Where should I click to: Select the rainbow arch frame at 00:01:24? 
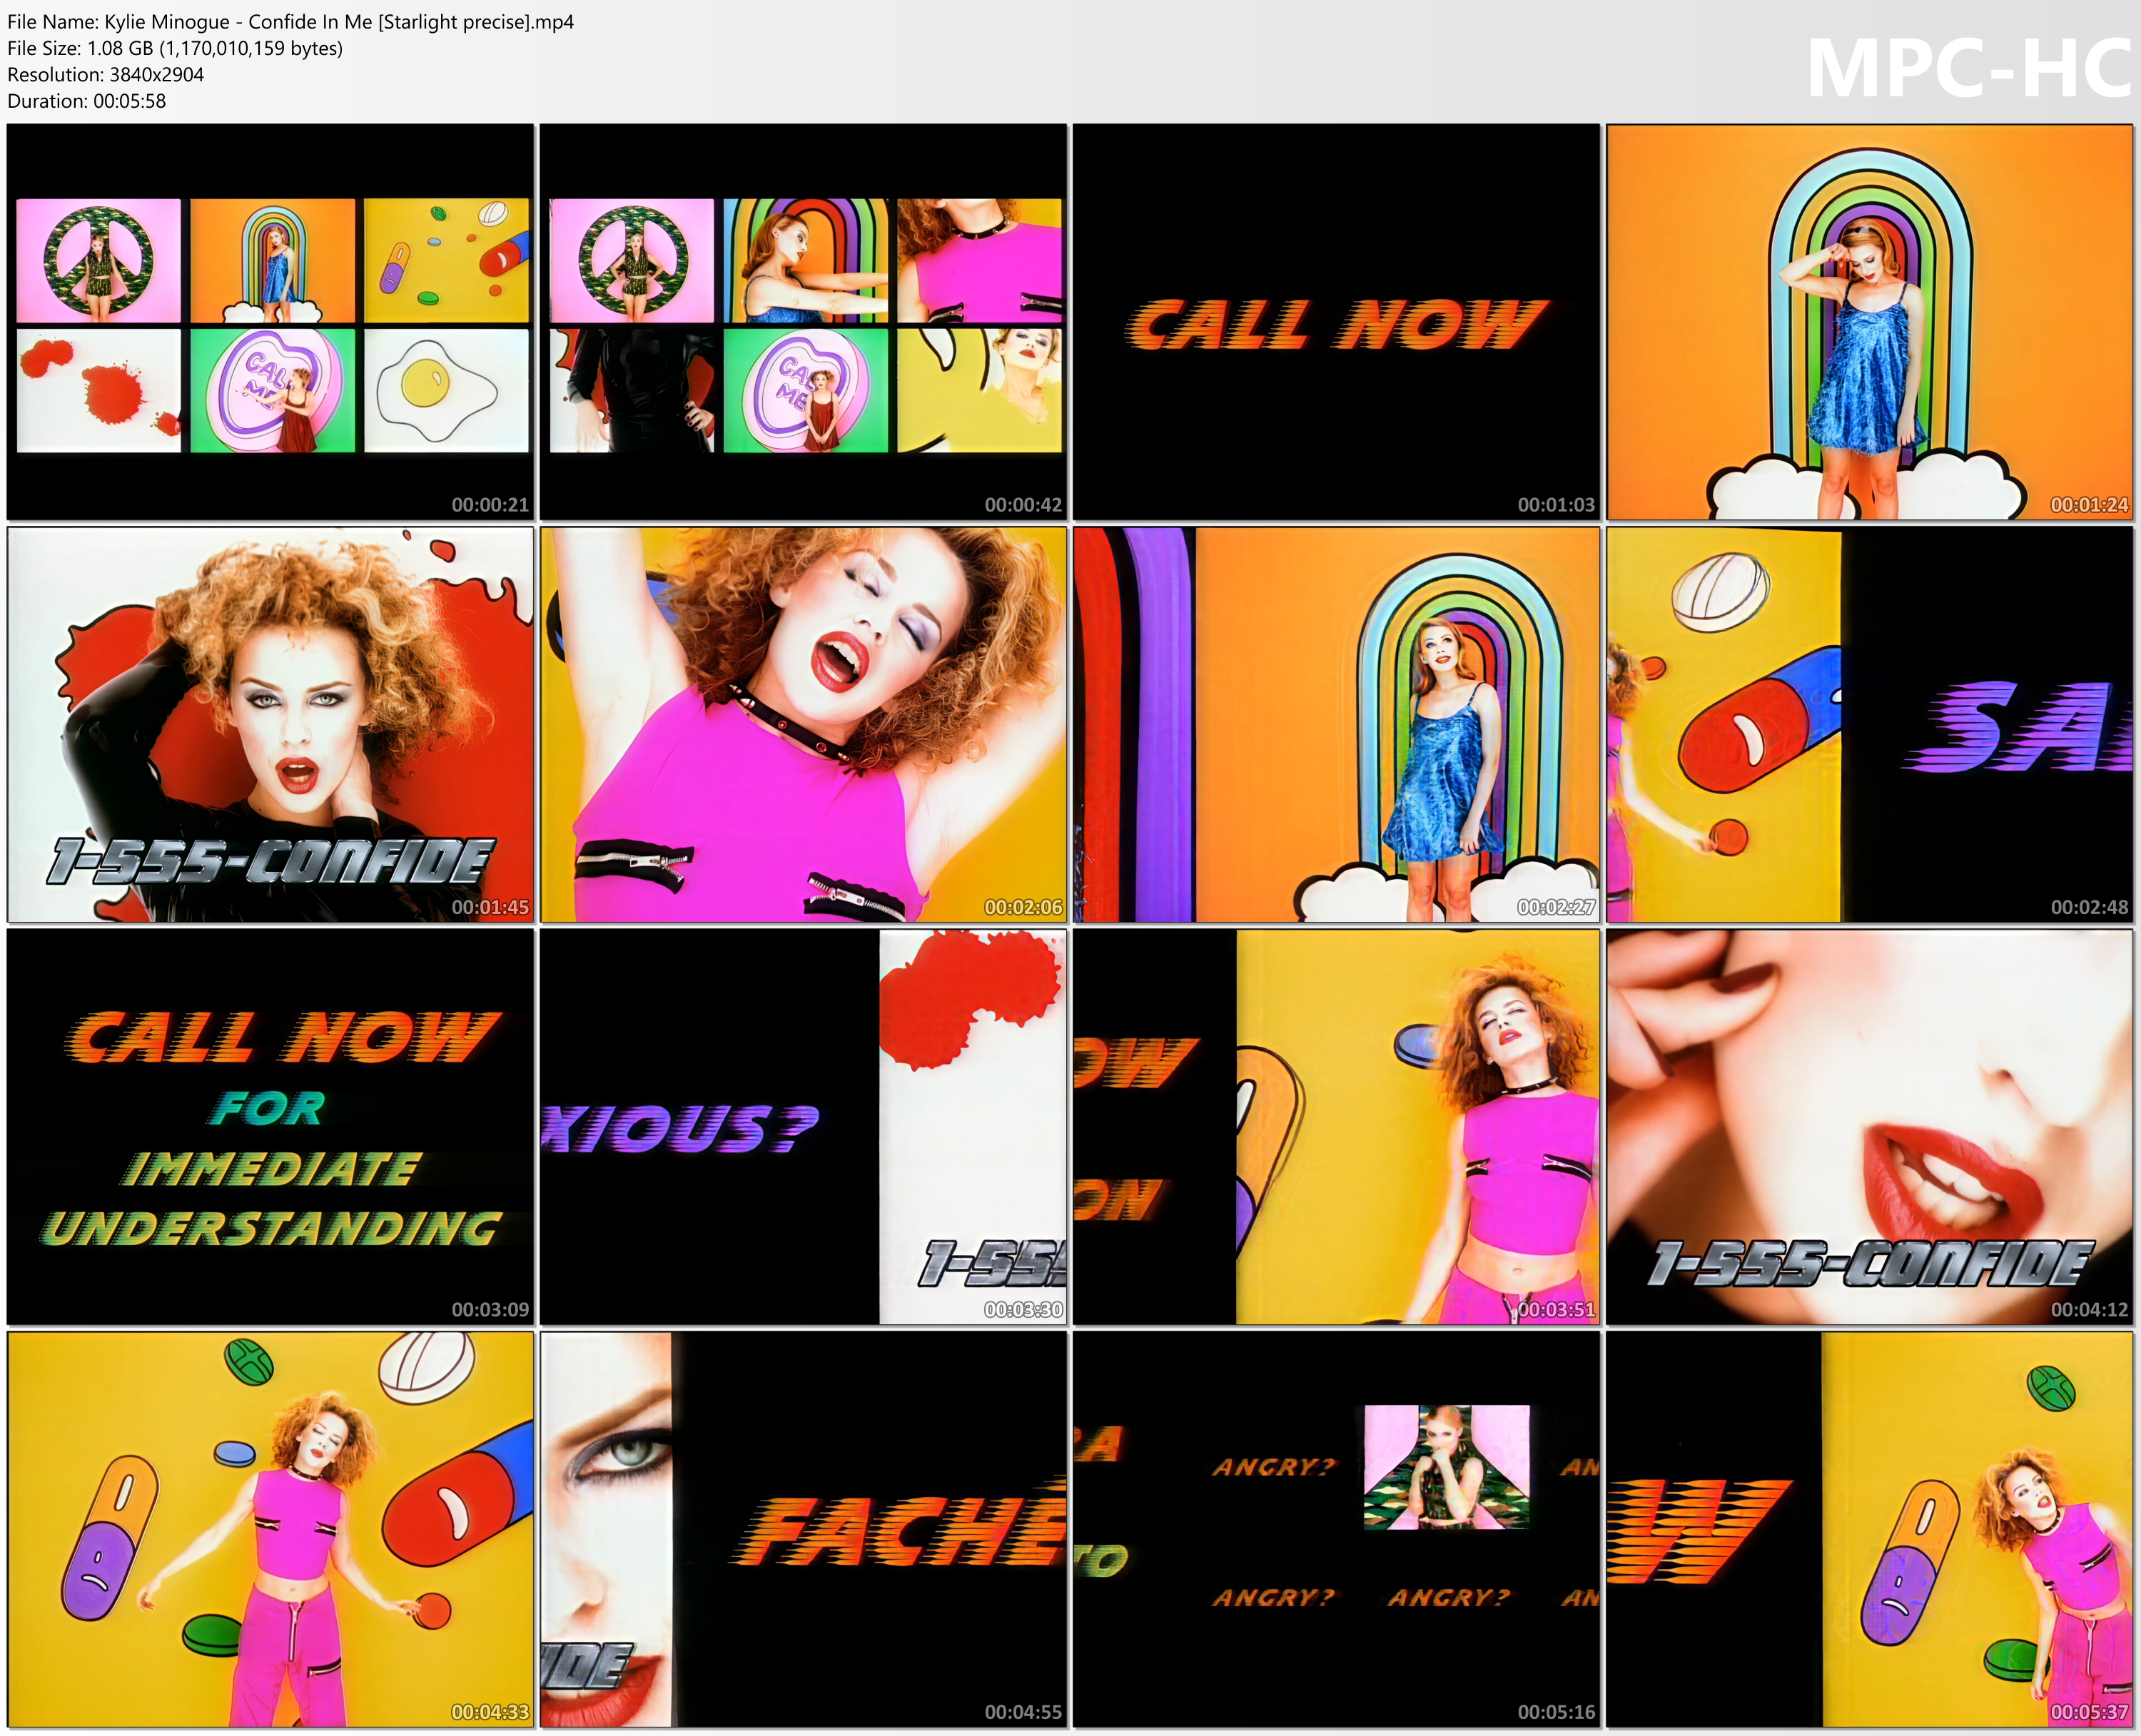click(1869, 322)
